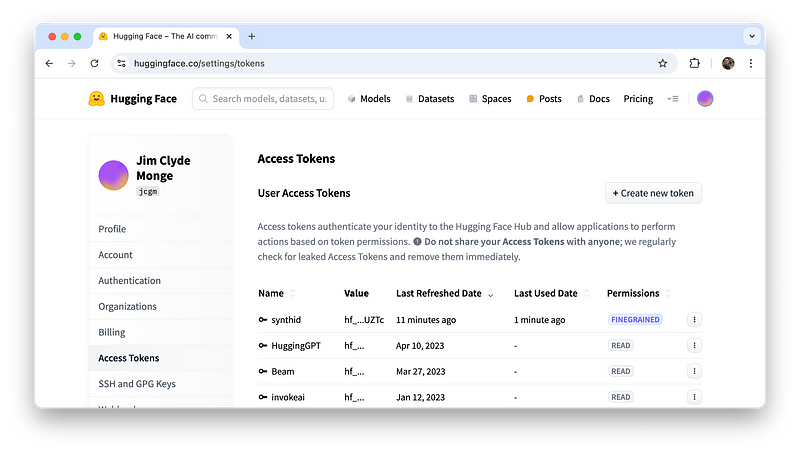Click the FINEGRAINED permission badge
Image resolution: width=800 pixels, height=454 pixels.
coord(635,320)
